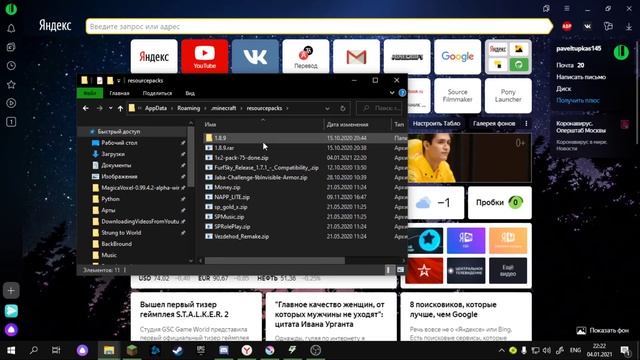Open the video play icon in sidebar

[x=11, y=103]
